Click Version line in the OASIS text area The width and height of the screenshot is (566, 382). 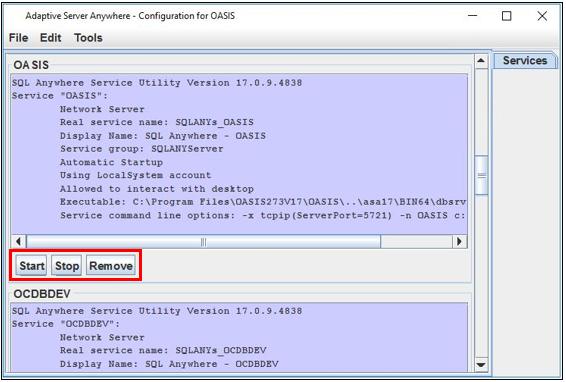[157, 83]
